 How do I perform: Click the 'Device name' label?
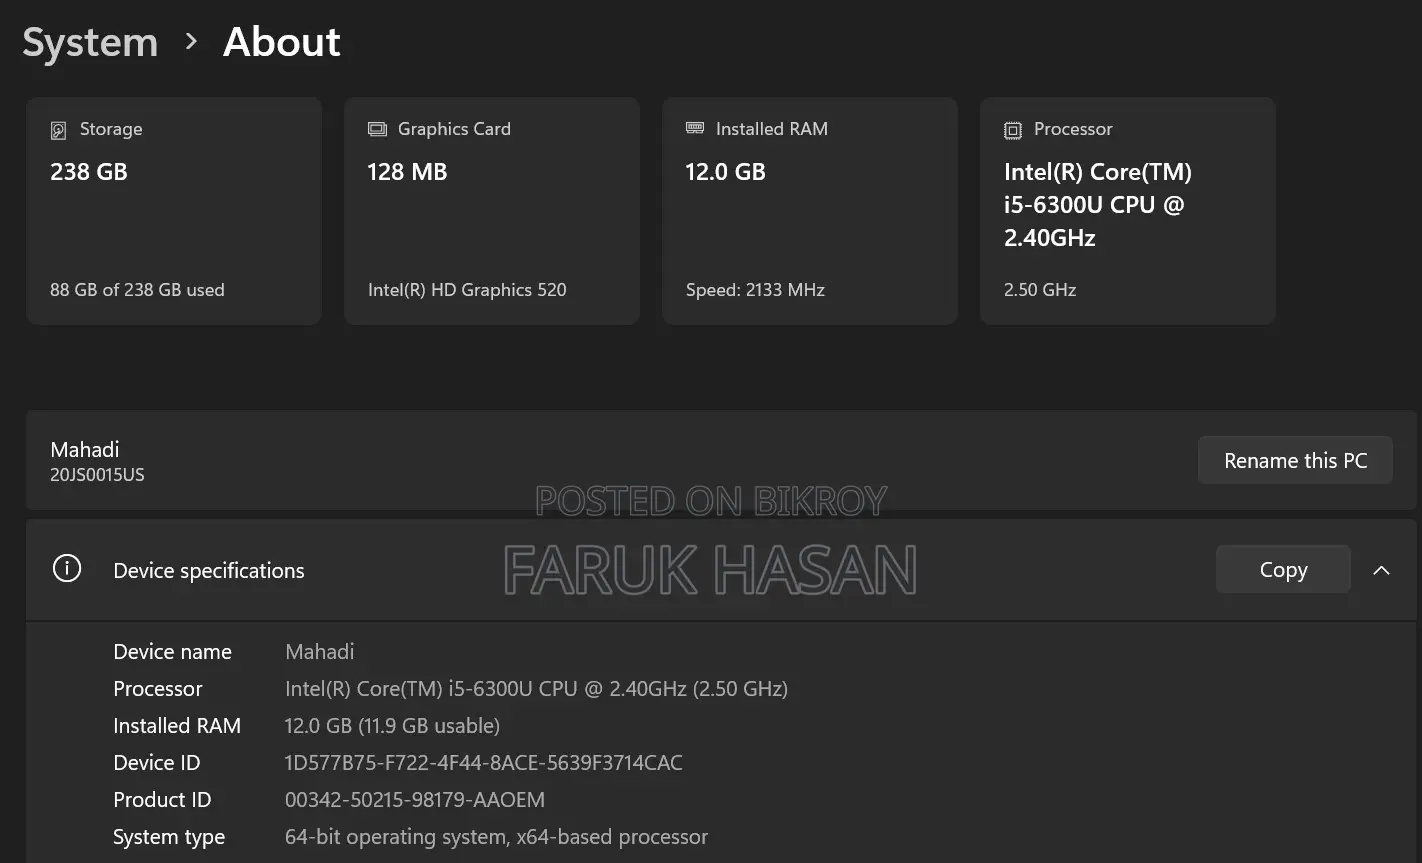coord(172,652)
